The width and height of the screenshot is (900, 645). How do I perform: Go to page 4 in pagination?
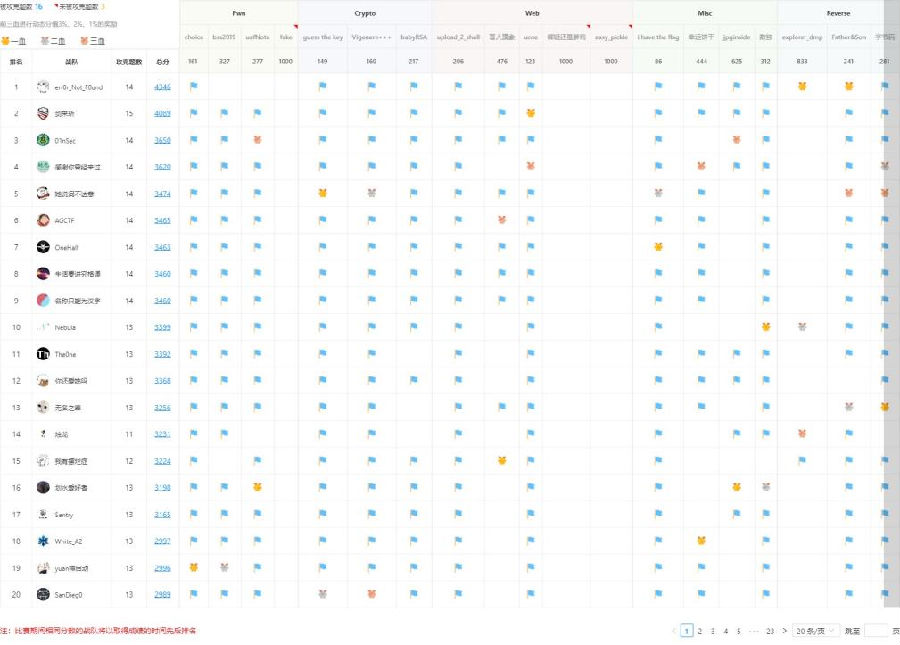coord(726,631)
